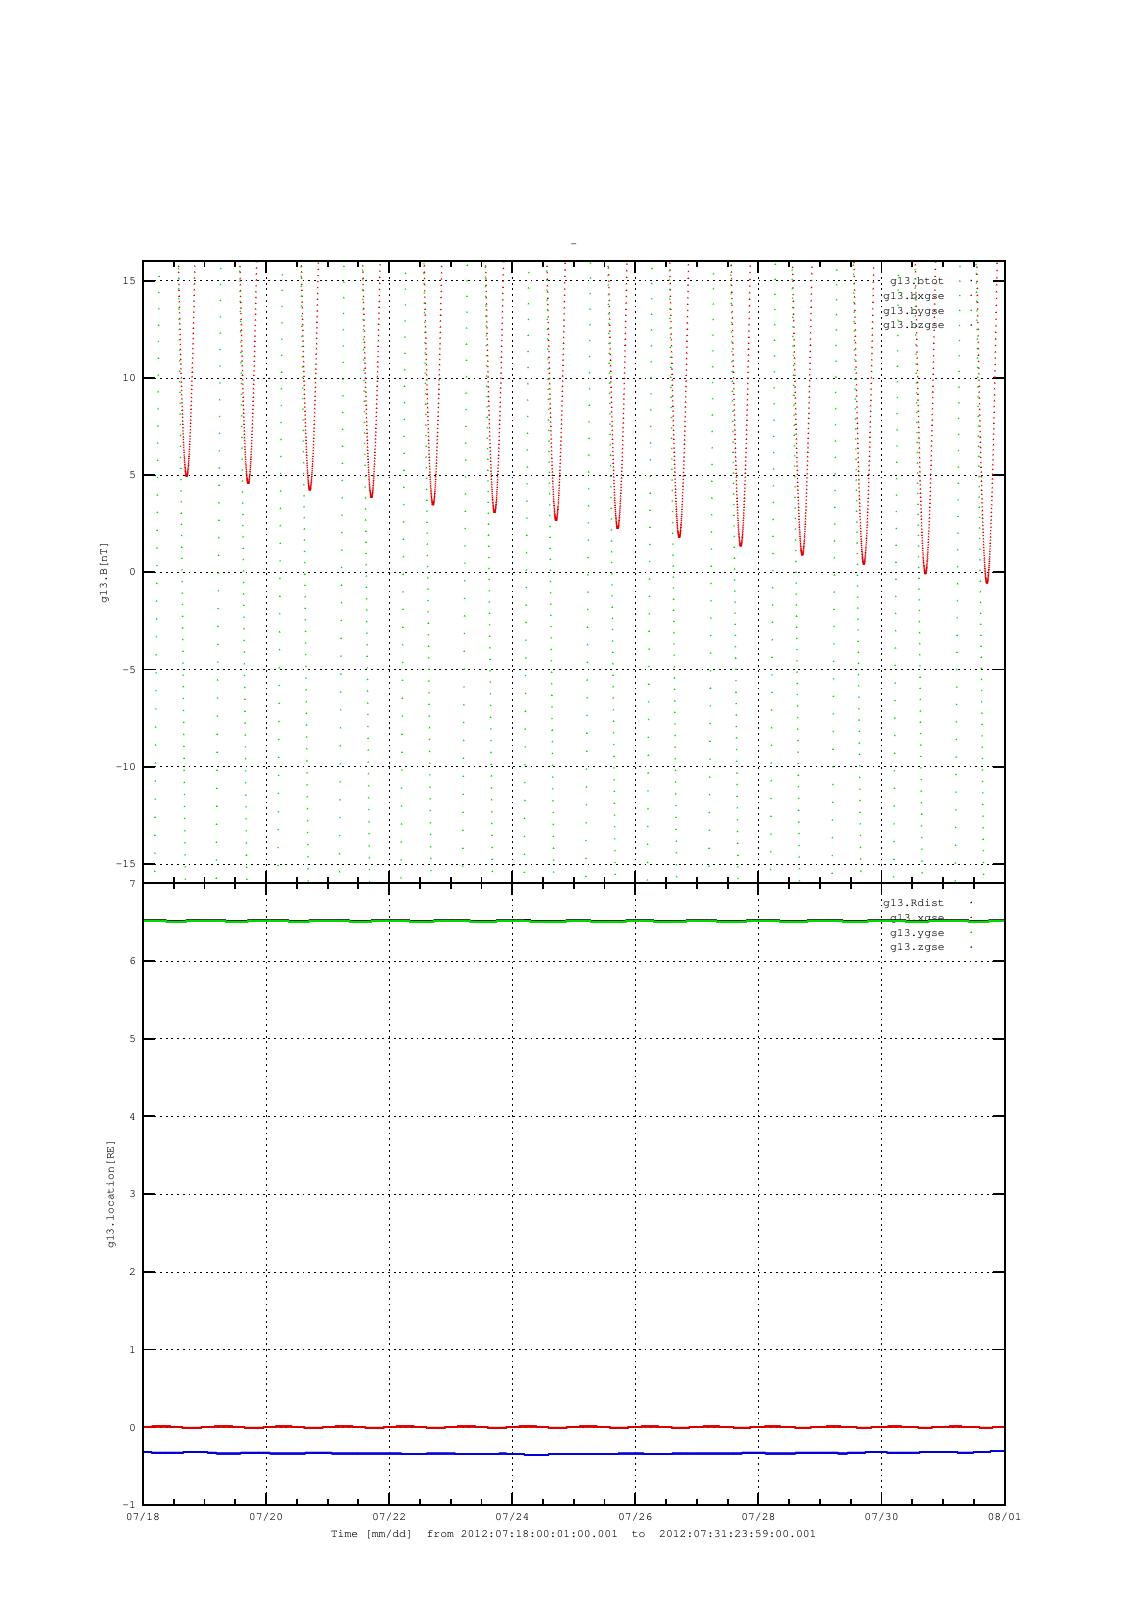Viewport: 1131px width, 1600px height.
Task: Click the g13.bygse legend label
Action: (913, 310)
